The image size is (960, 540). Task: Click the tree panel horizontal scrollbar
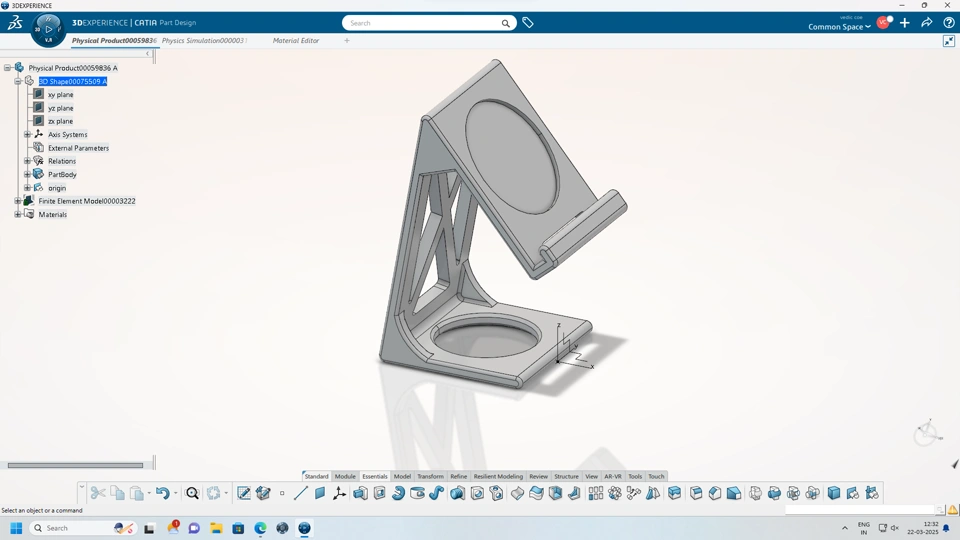(x=75, y=465)
